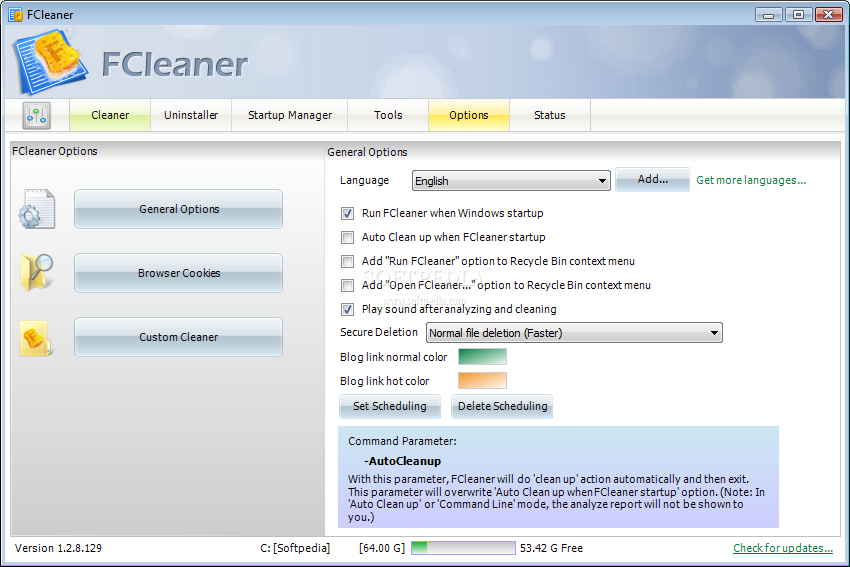Click the General Options gear document icon
850x567 pixels.
tap(37, 209)
